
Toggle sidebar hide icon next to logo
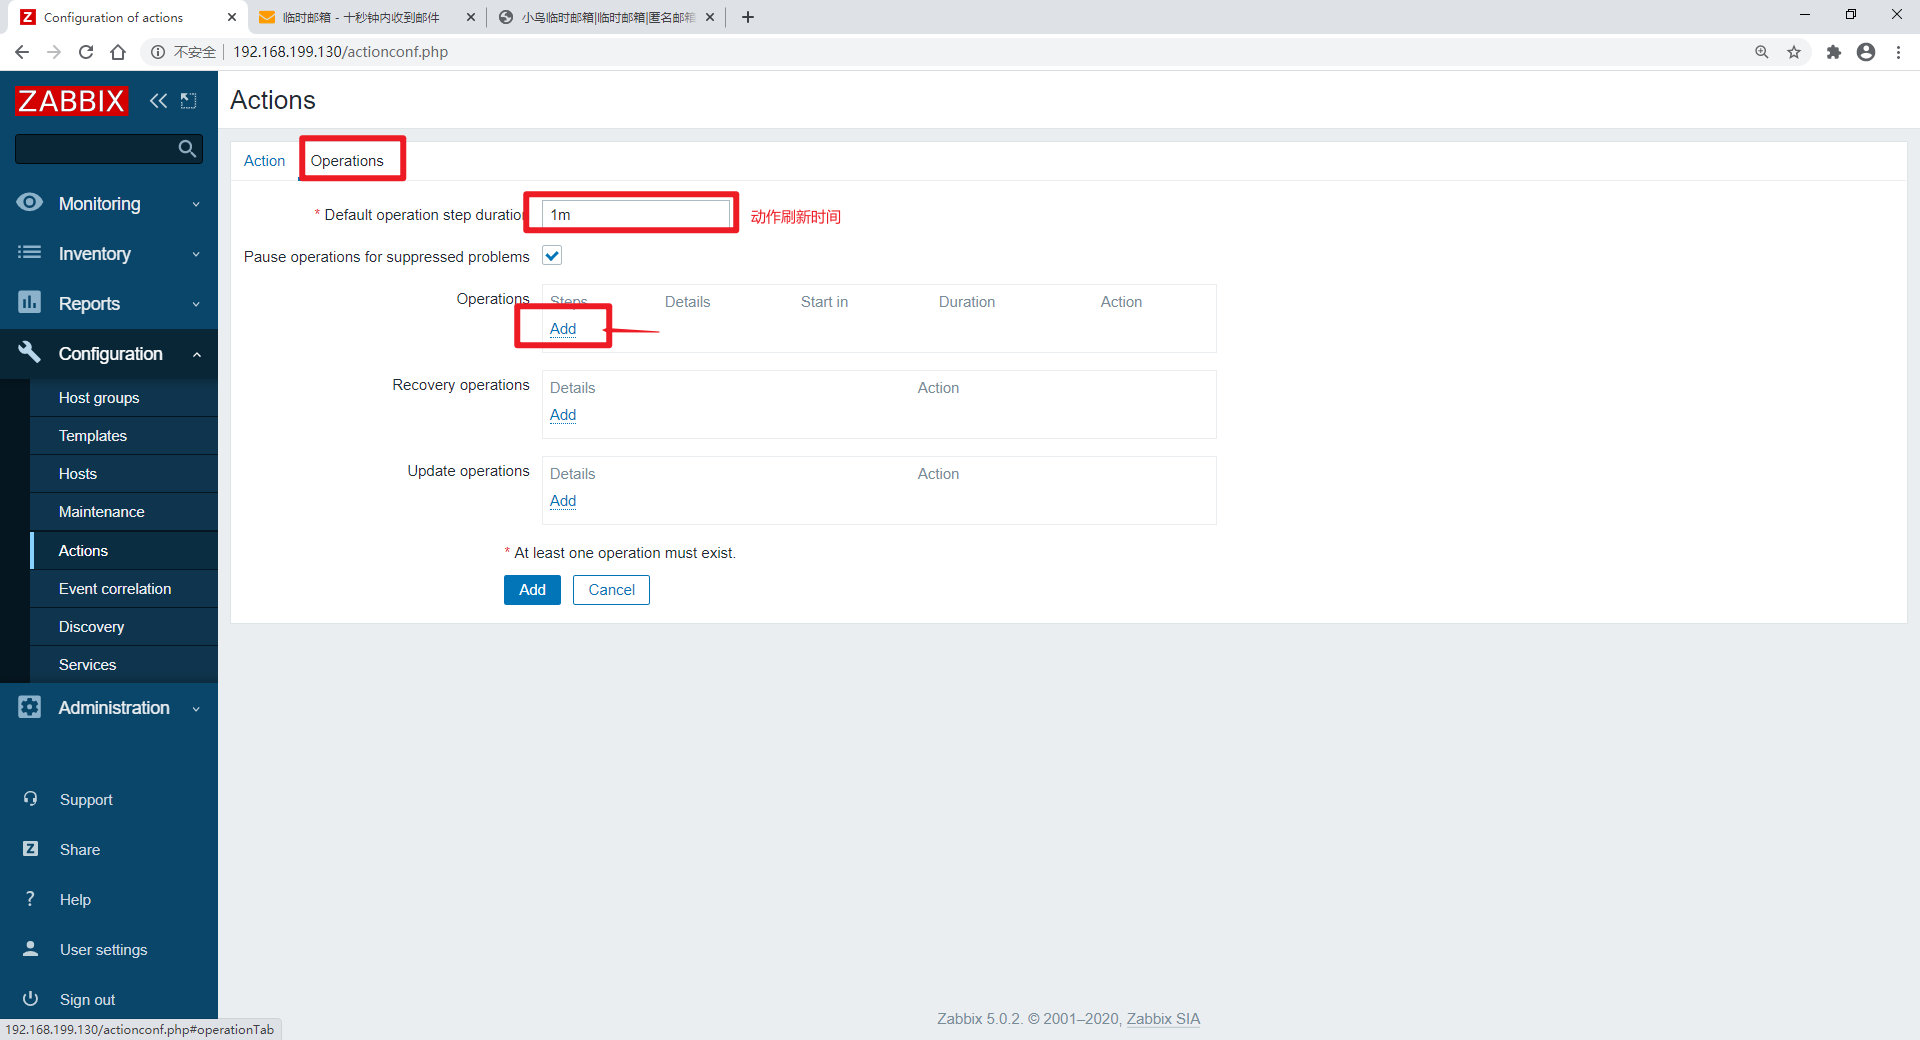(x=188, y=100)
